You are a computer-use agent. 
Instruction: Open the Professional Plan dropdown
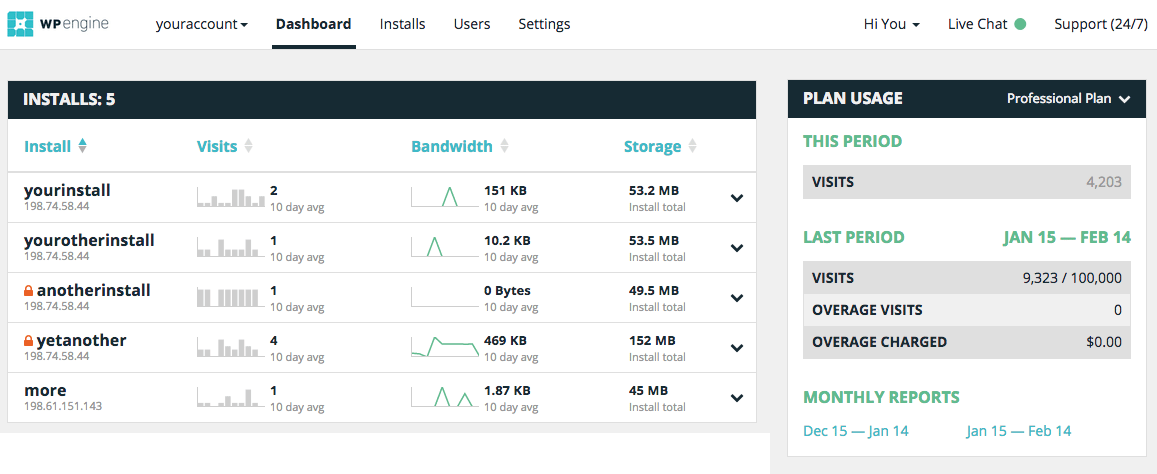point(1068,99)
